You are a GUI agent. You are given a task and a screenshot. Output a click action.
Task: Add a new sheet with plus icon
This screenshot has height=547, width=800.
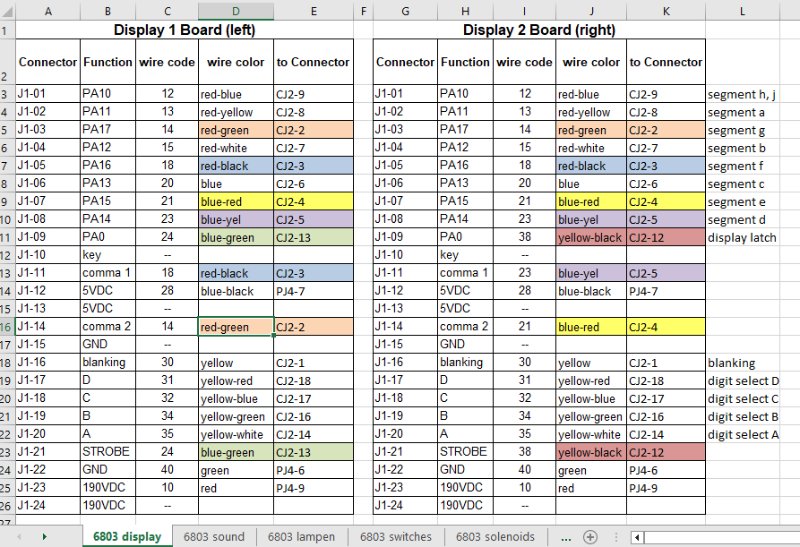(x=590, y=537)
